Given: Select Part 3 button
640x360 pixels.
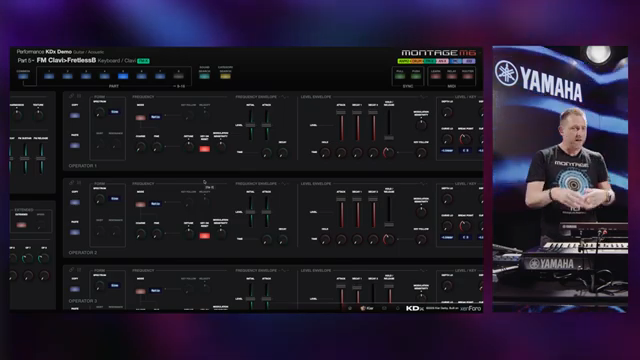Looking at the screenshot, I should pos(86,76).
